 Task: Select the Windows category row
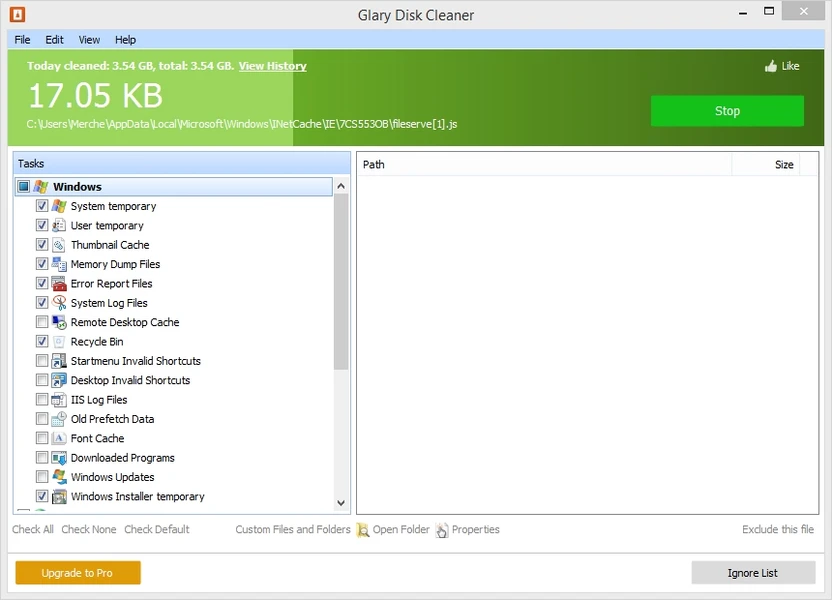pyautogui.click(x=174, y=187)
